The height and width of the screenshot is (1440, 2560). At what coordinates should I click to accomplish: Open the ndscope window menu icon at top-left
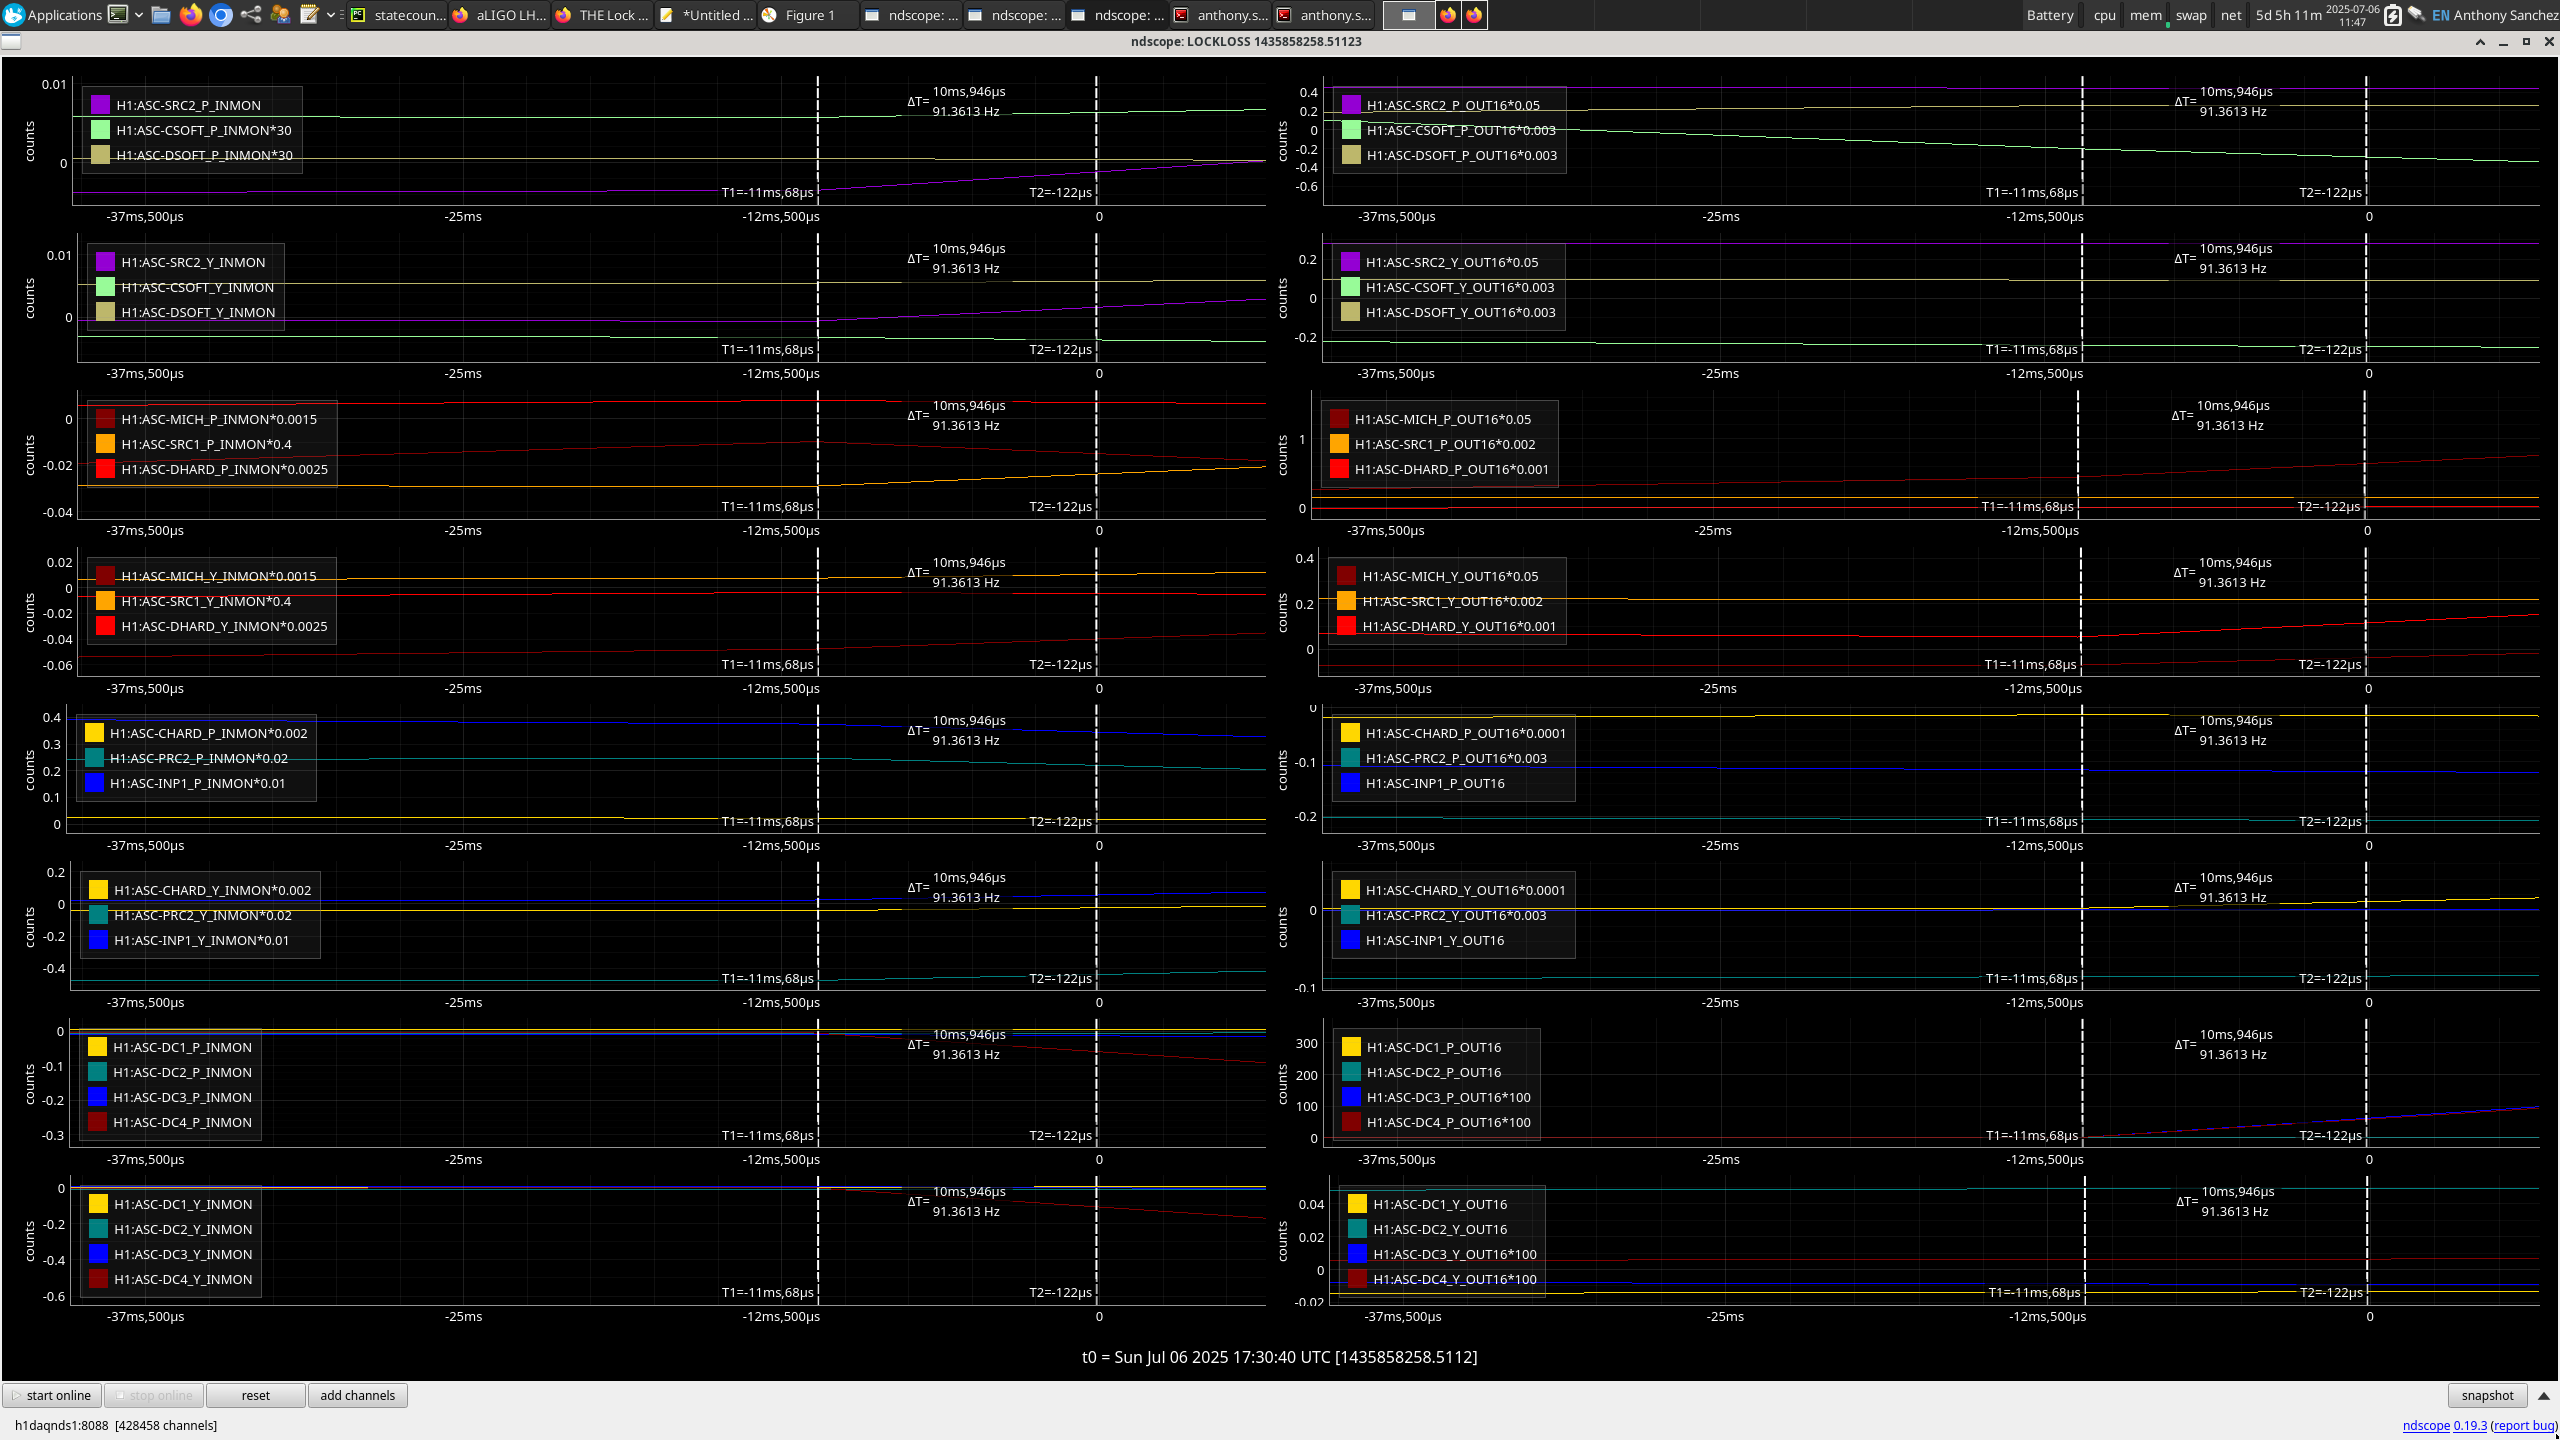11,41
